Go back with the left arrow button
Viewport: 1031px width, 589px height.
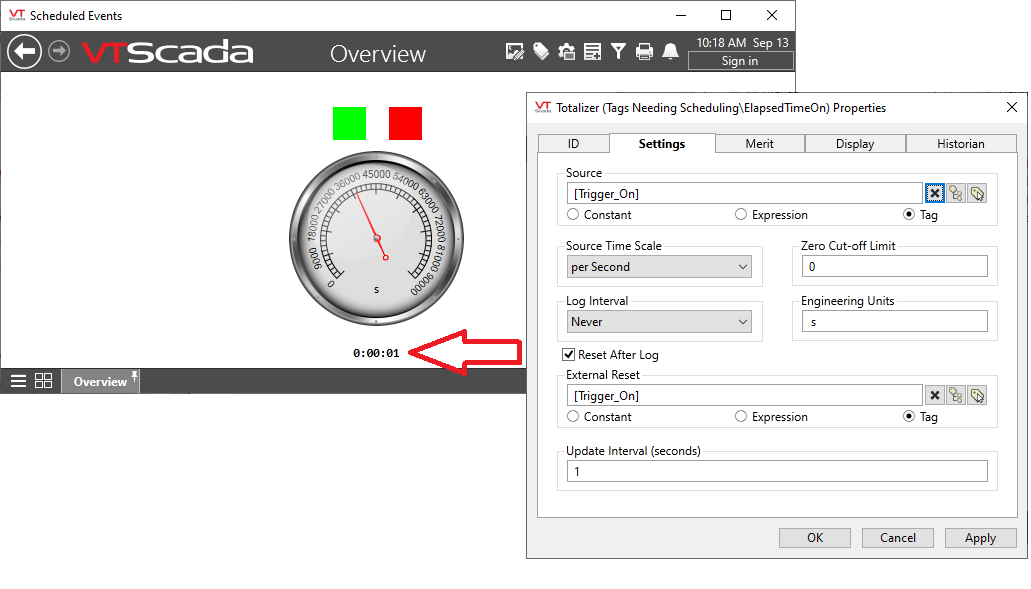tap(25, 51)
